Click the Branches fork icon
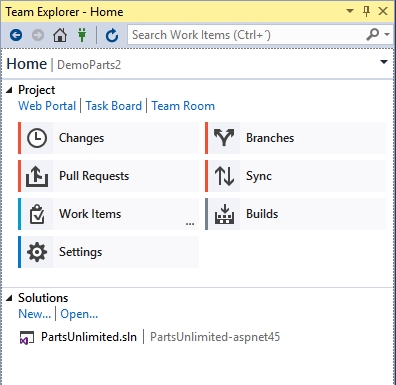This screenshot has width=396, height=385. [224, 138]
